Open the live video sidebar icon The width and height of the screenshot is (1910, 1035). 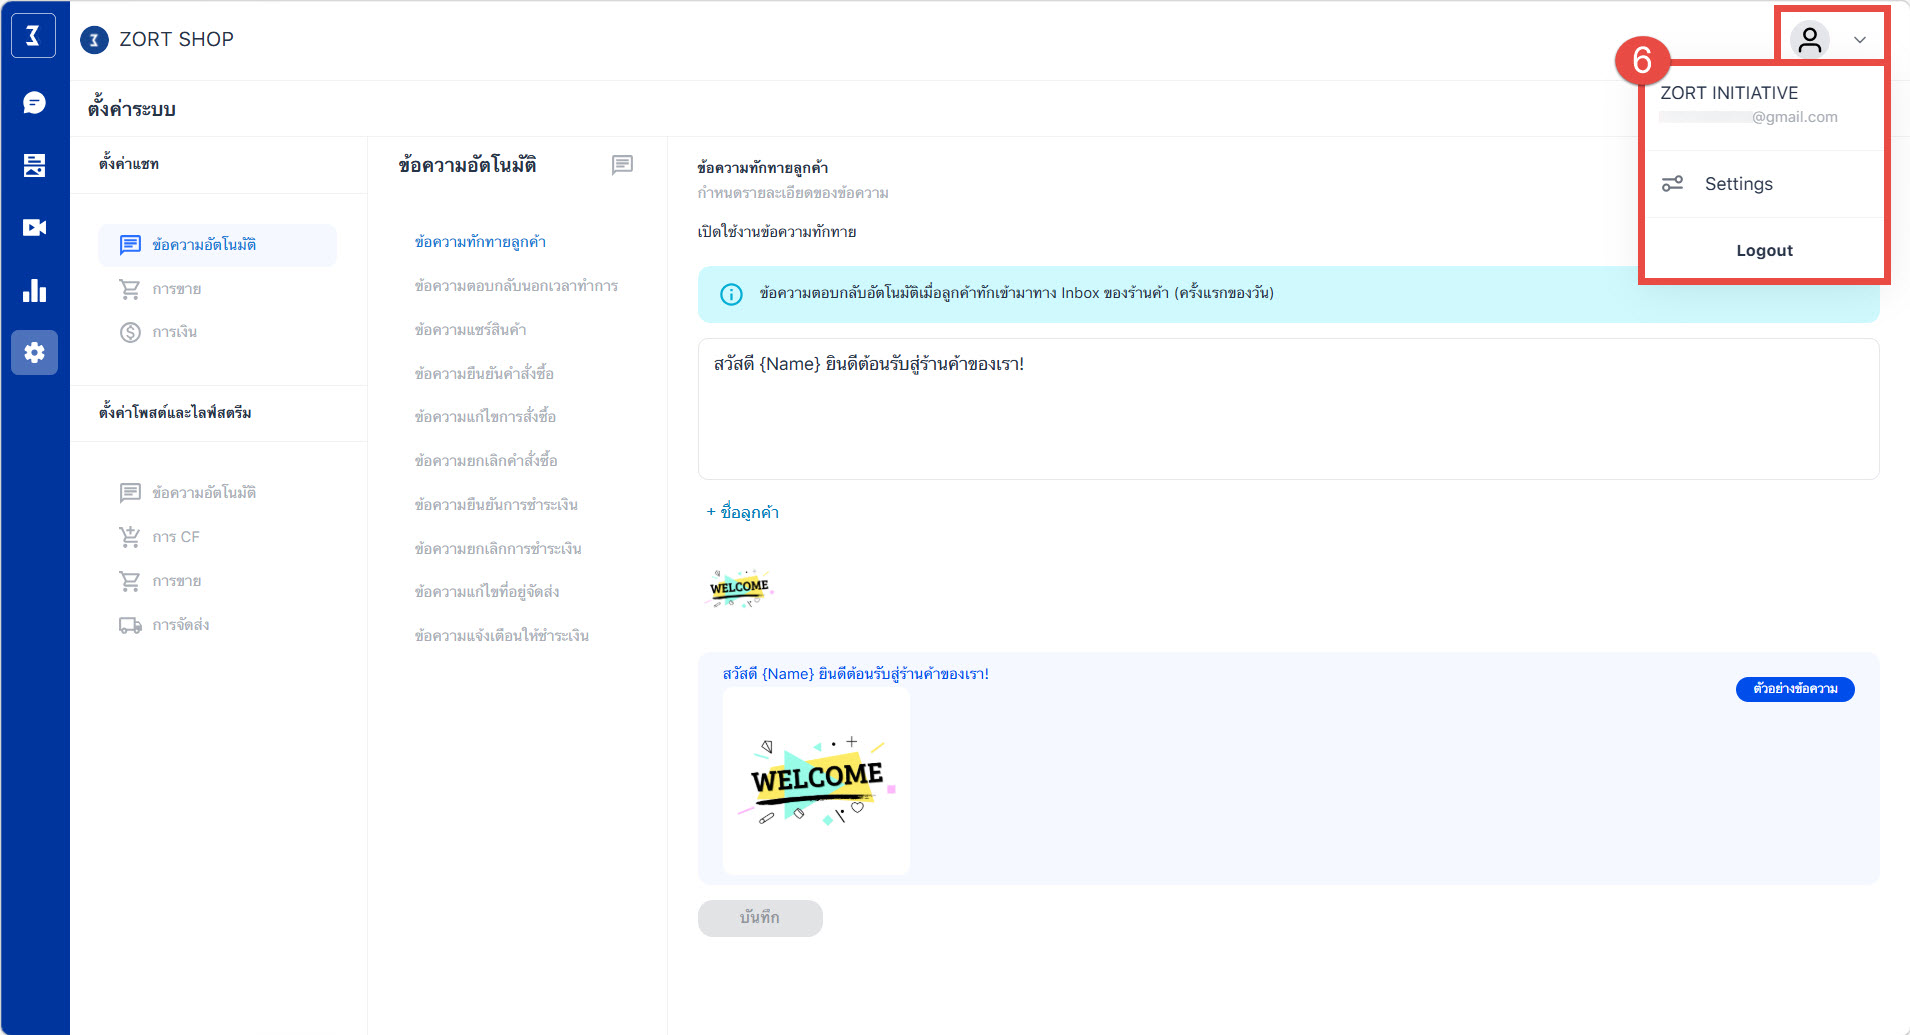34,228
